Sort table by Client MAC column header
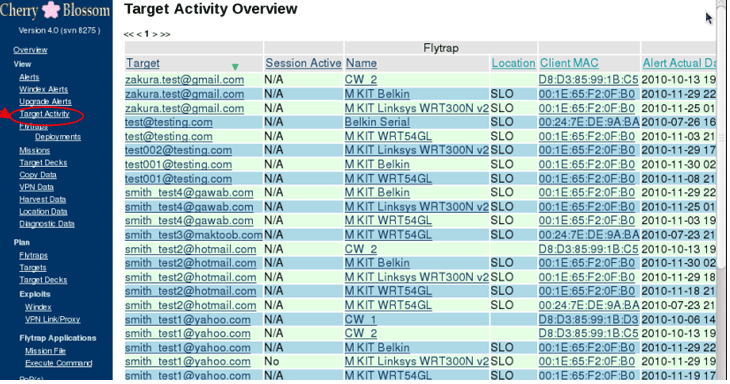The width and height of the screenshot is (730, 384). point(569,63)
